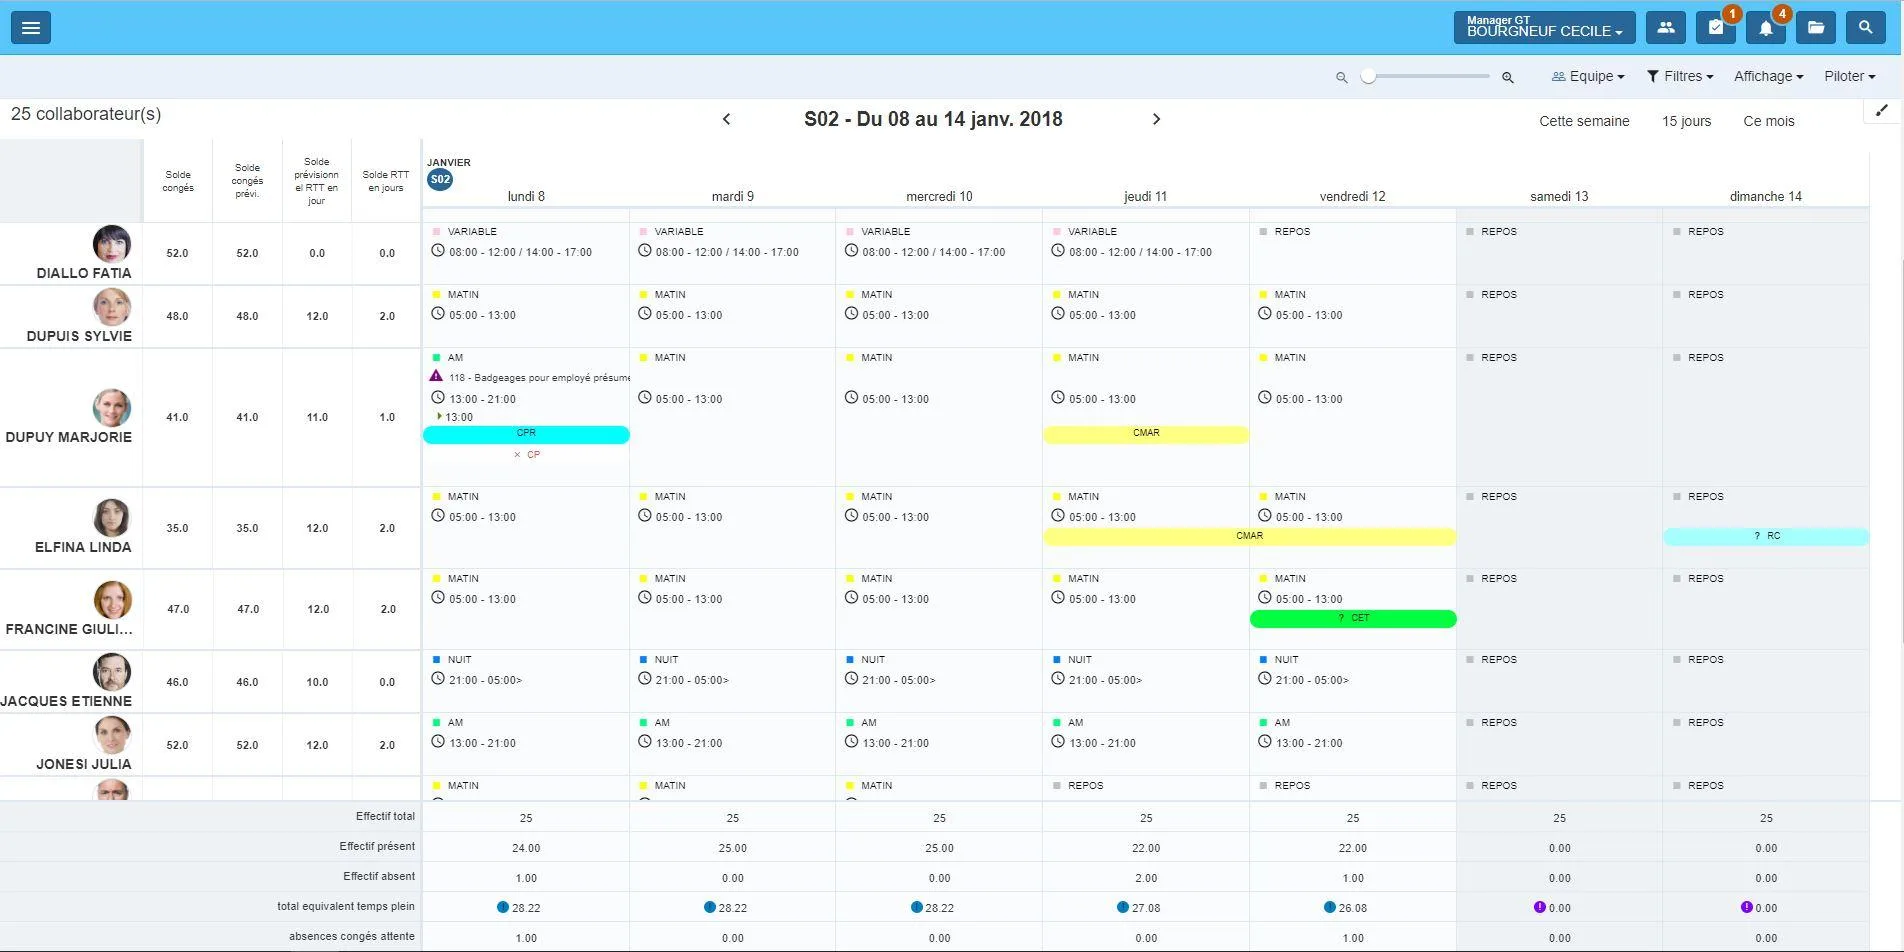This screenshot has width=1904, height=952.
Task: Open the tasks clipboard icon with badge 1
Action: coord(1716,28)
